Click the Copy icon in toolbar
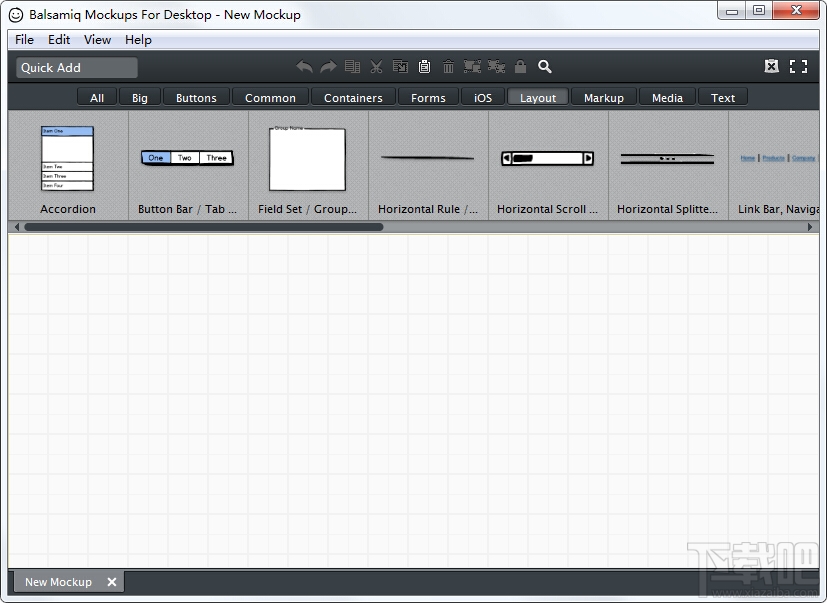The width and height of the screenshot is (827, 603). 400,67
